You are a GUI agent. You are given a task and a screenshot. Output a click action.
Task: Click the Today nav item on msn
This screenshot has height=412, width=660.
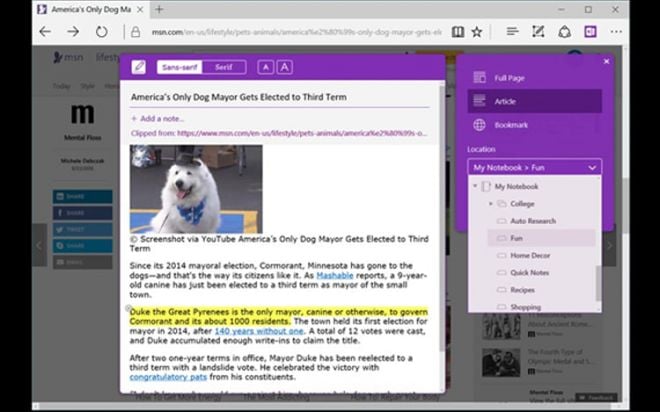click(x=61, y=86)
